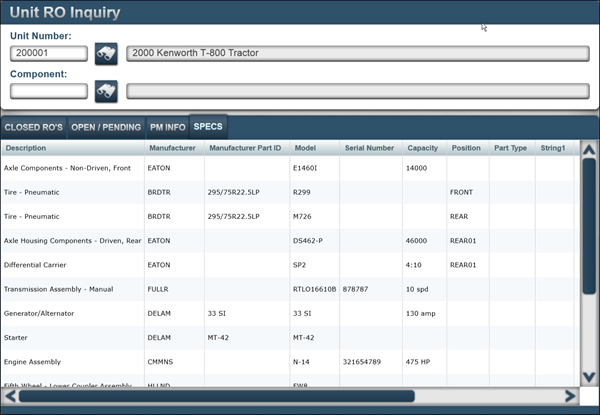Switch to the Closed RO's tab
The width and height of the screenshot is (600, 415).
[33, 128]
